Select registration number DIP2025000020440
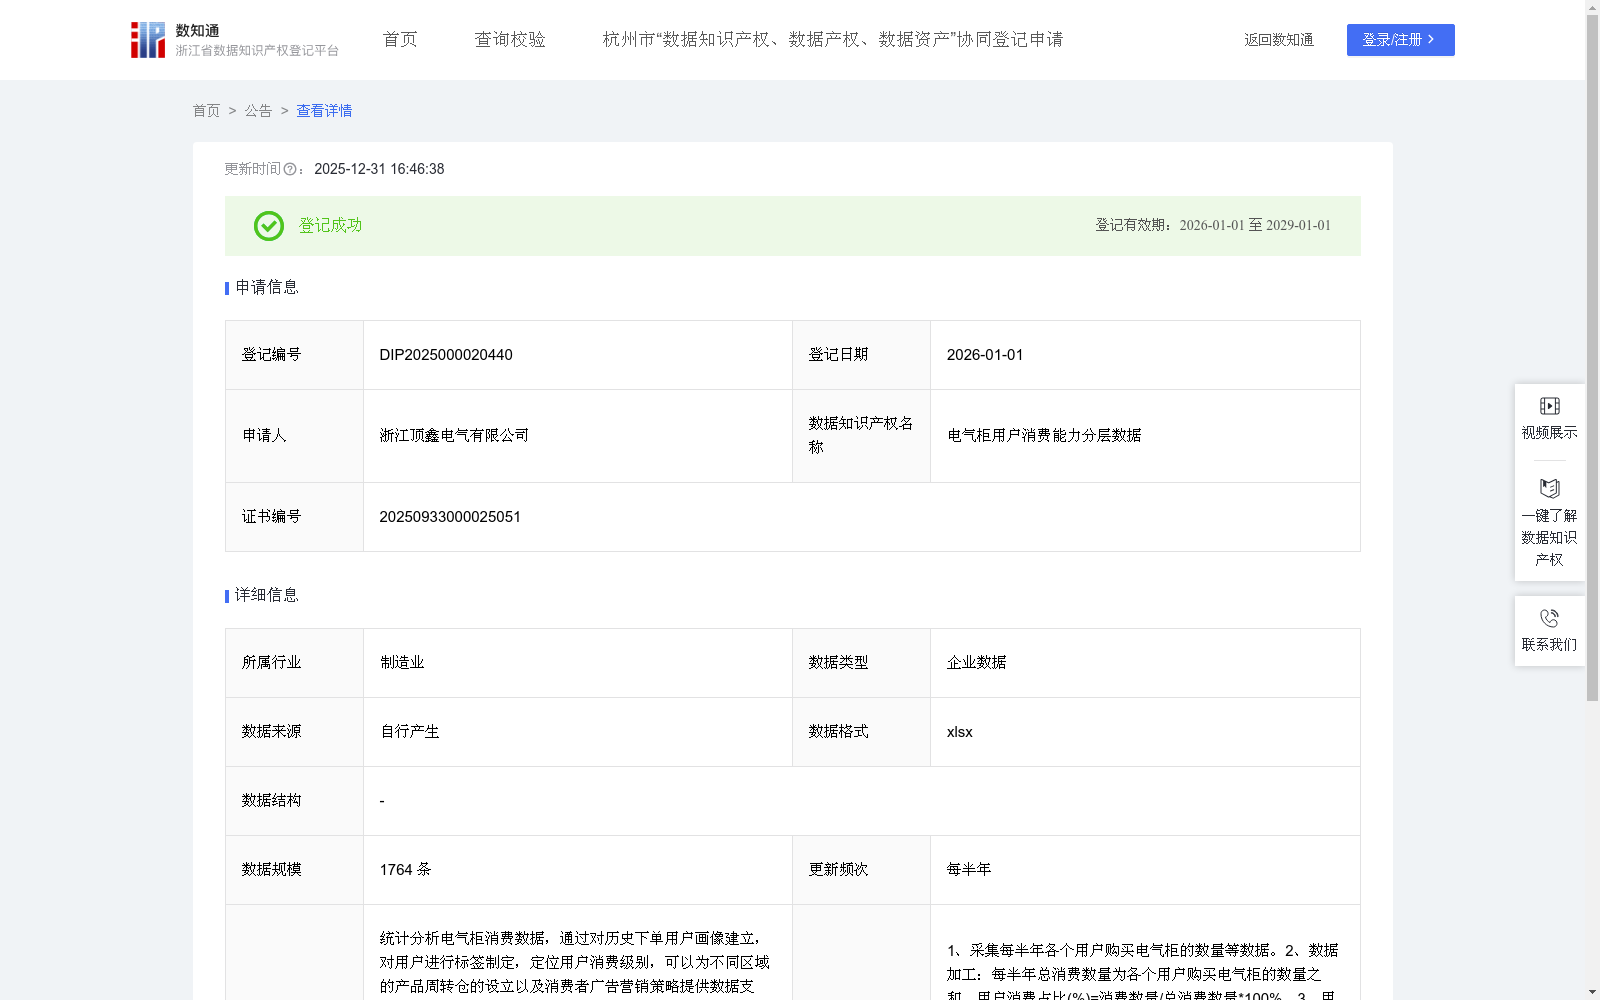The width and height of the screenshot is (1600, 1000). [446, 355]
